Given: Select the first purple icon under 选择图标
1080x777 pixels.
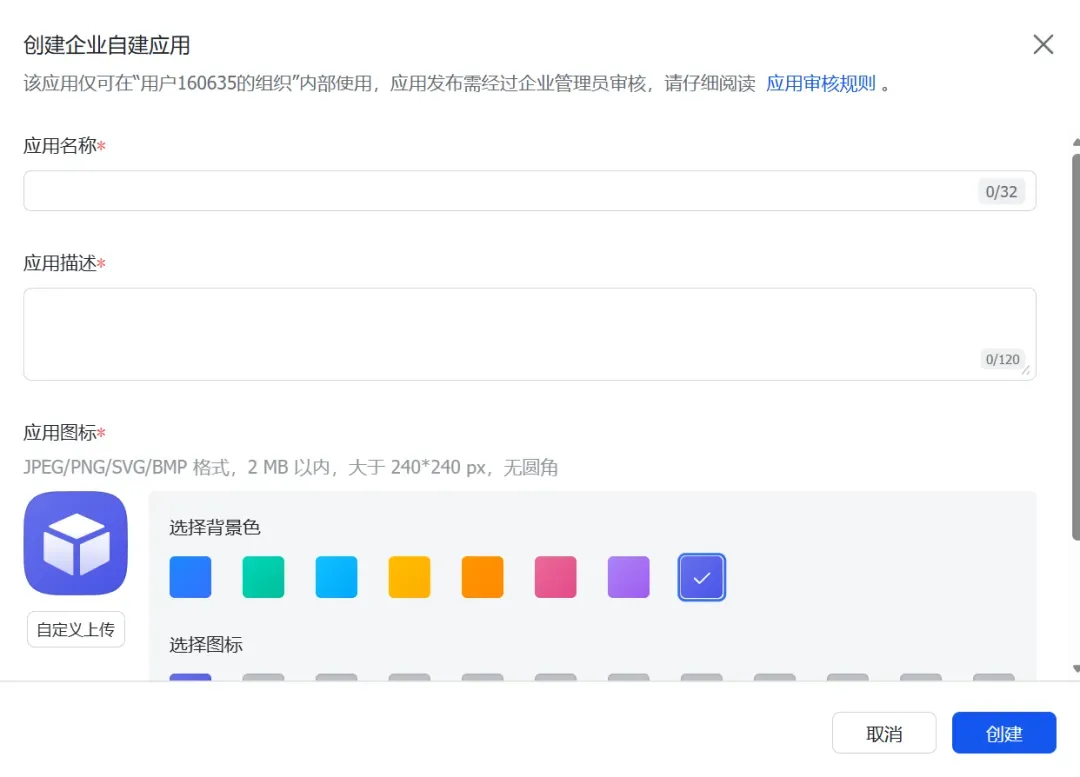Looking at the screenshot, I should (190, 677).
